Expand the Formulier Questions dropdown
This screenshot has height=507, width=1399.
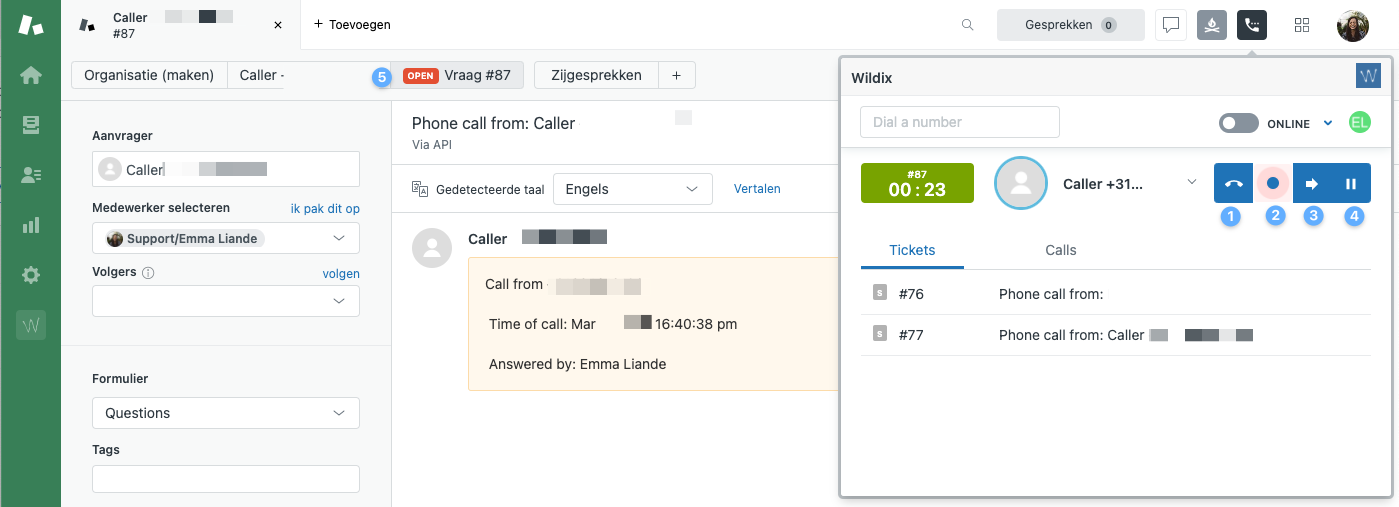[226, 413]
